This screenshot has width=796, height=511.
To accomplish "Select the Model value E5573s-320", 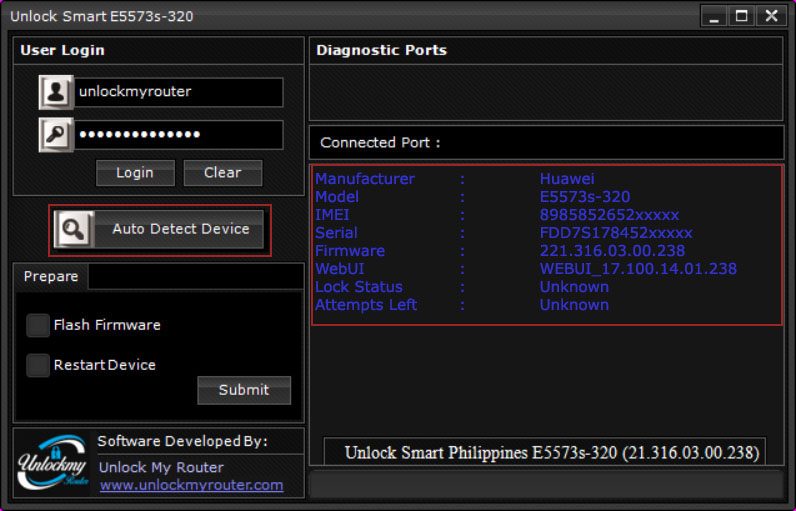I will [x=585, y=197].
